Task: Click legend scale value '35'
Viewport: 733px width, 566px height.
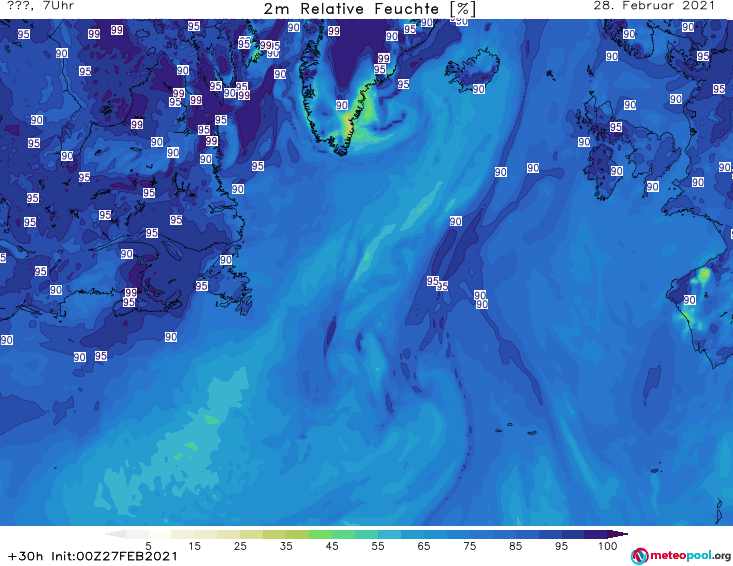Action: pos(286,546)
